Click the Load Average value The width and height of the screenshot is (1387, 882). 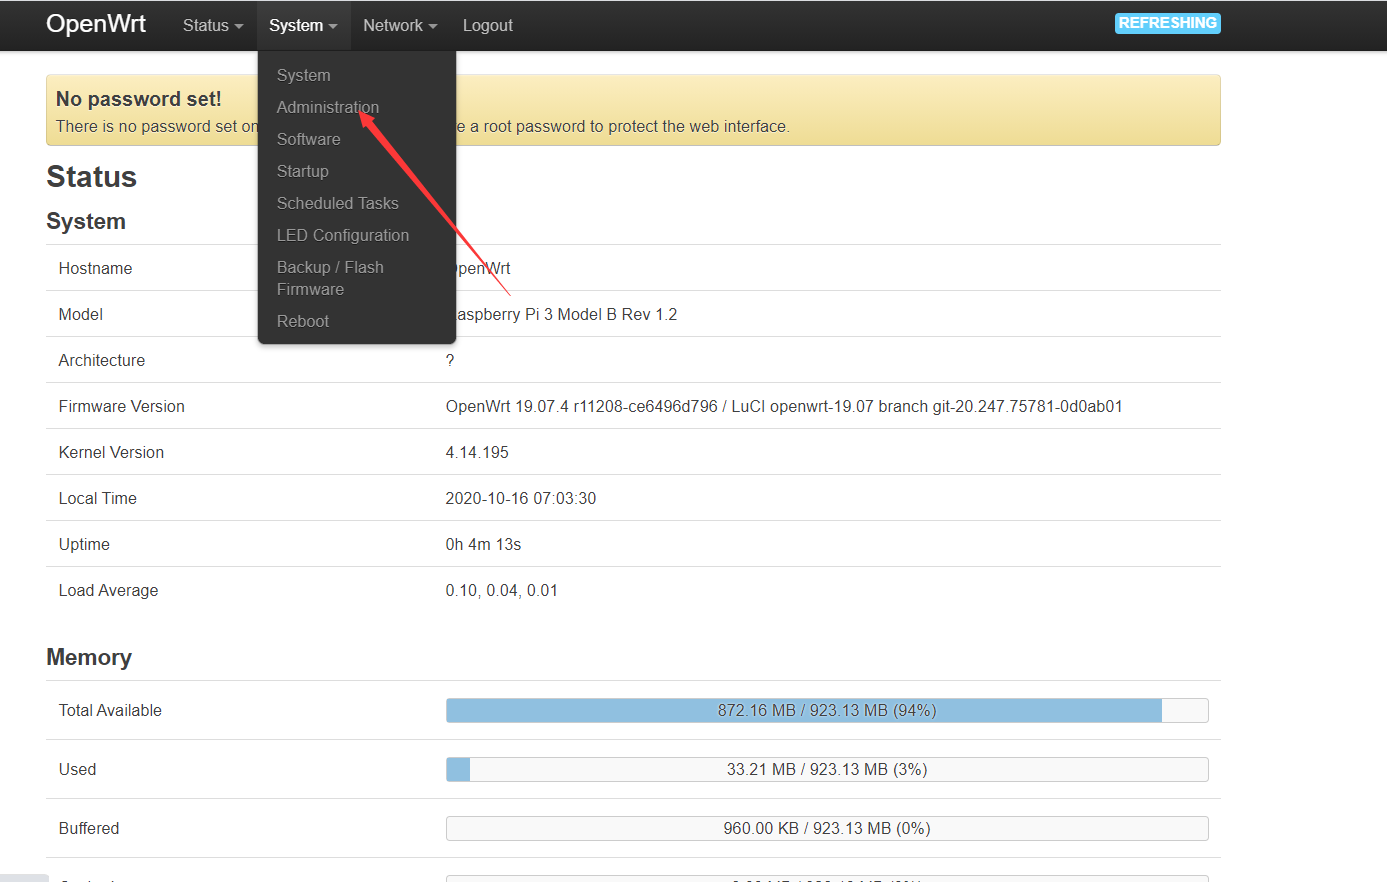point(502,590)
